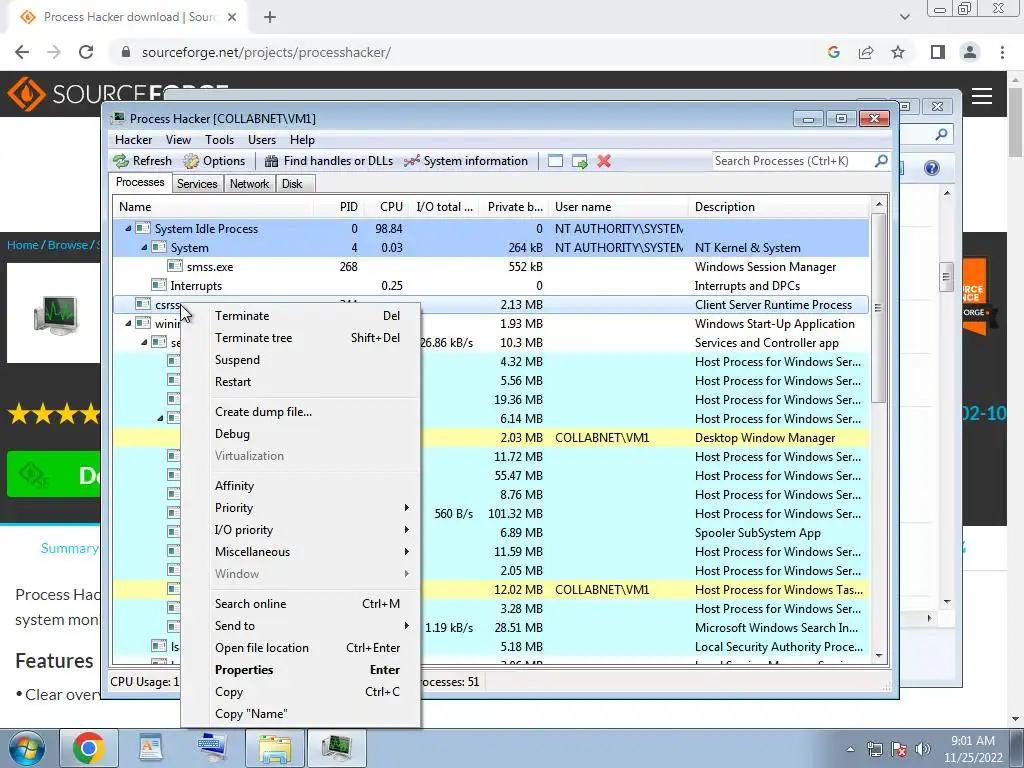Viewport: 1024px width, 768px height.
Task: Choose Terminate tree menu entry
Action: (301, 338)
